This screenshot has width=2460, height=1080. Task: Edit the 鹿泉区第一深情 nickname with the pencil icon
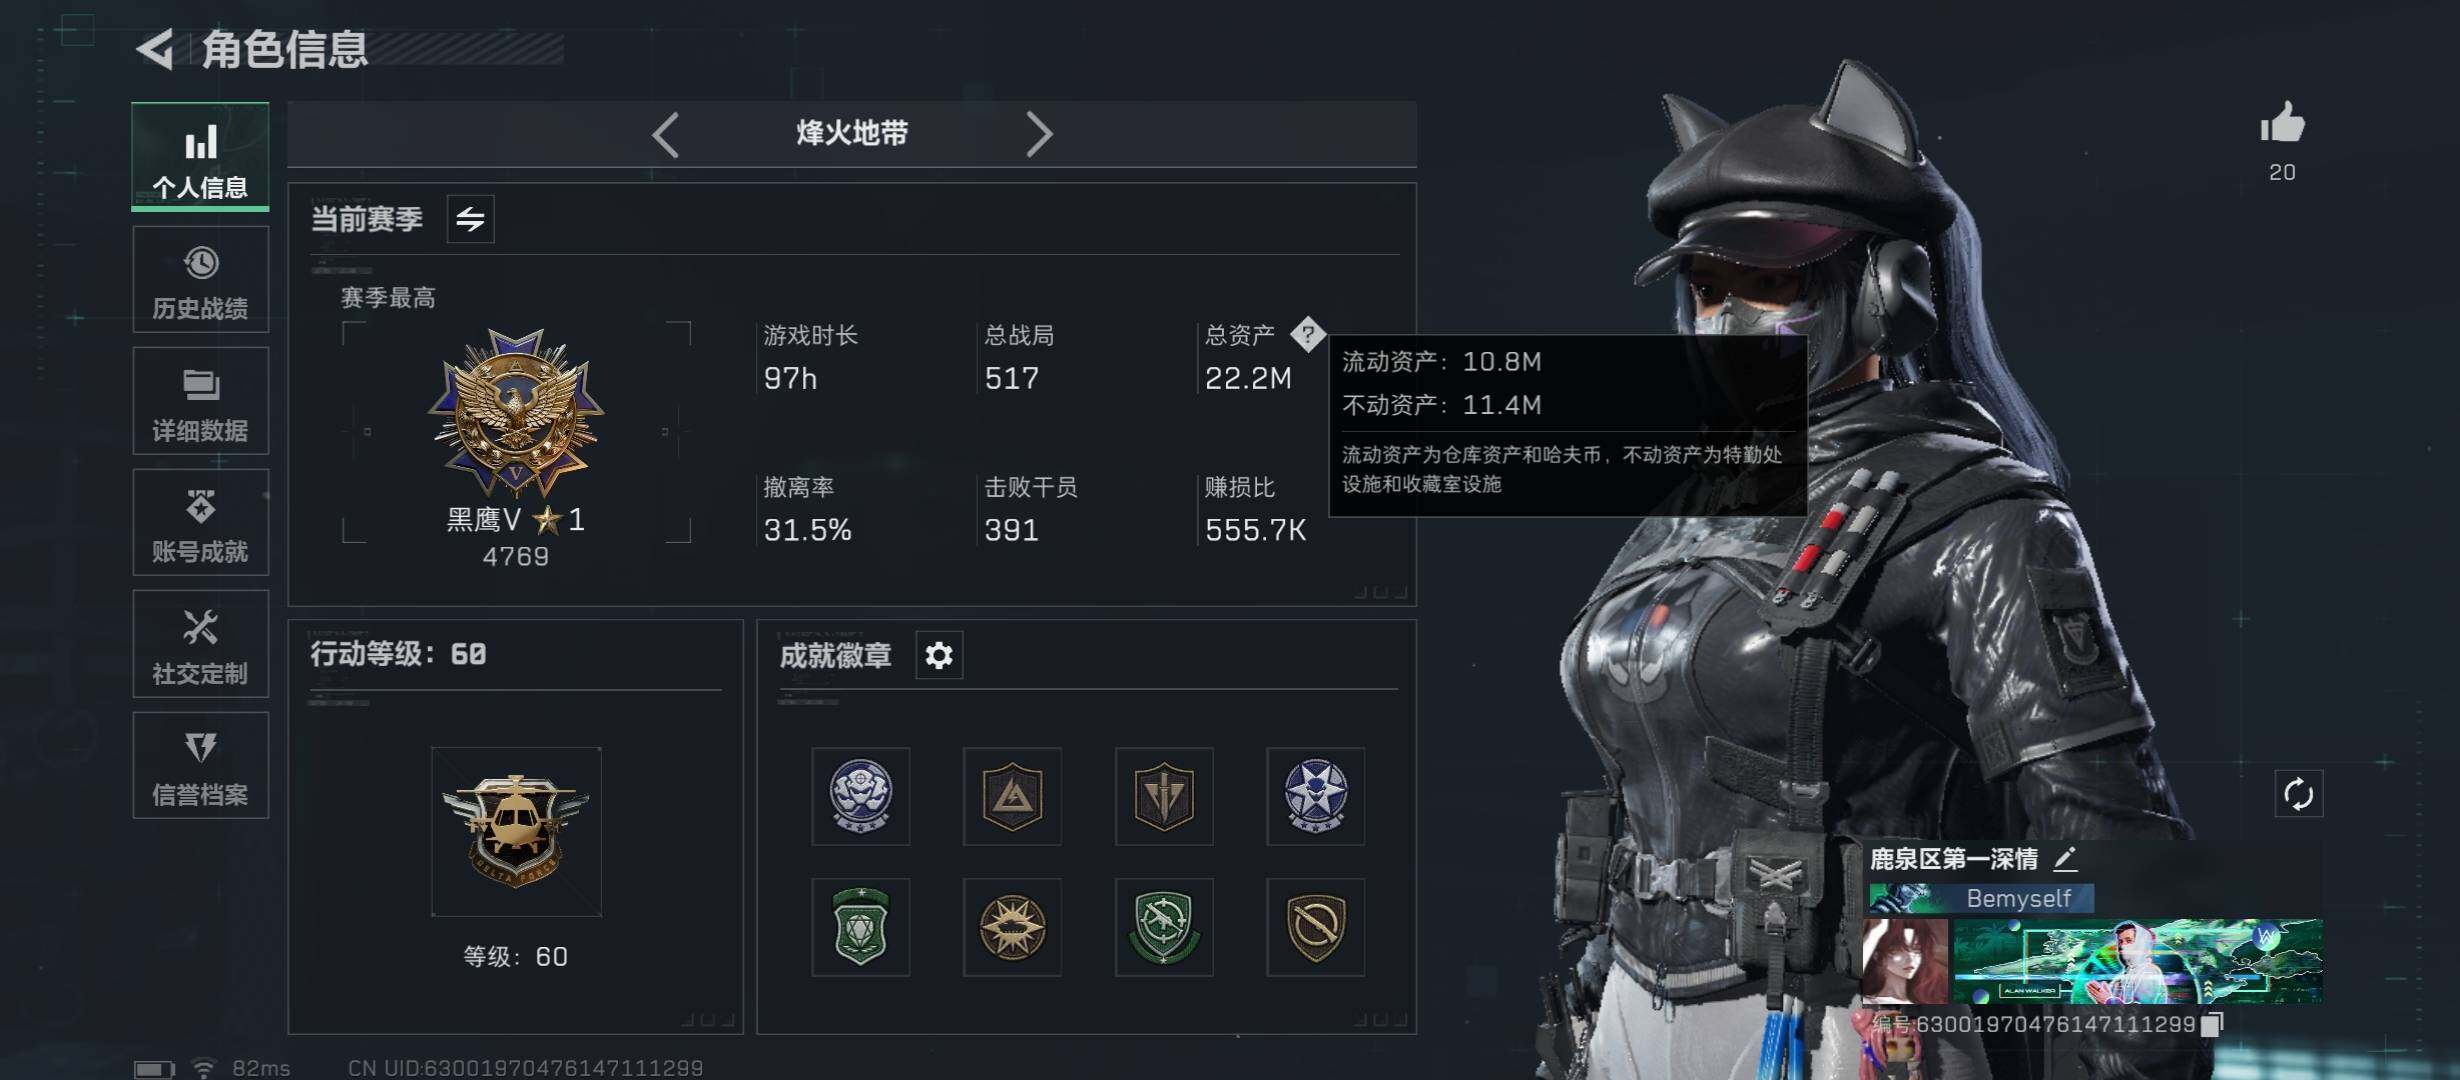tap(2065, 858)
